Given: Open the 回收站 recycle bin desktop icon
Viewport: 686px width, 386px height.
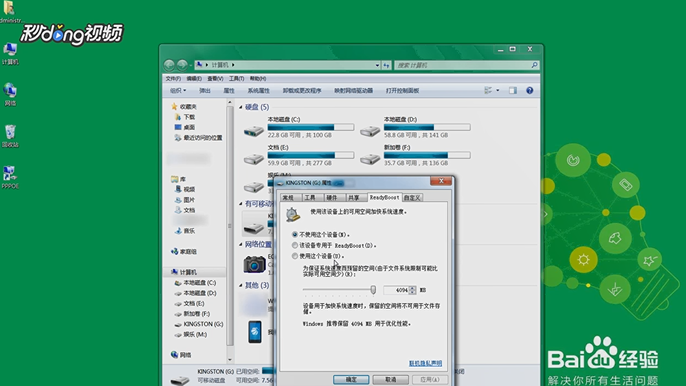Looking at the screenshot, I should coord(10,136).
